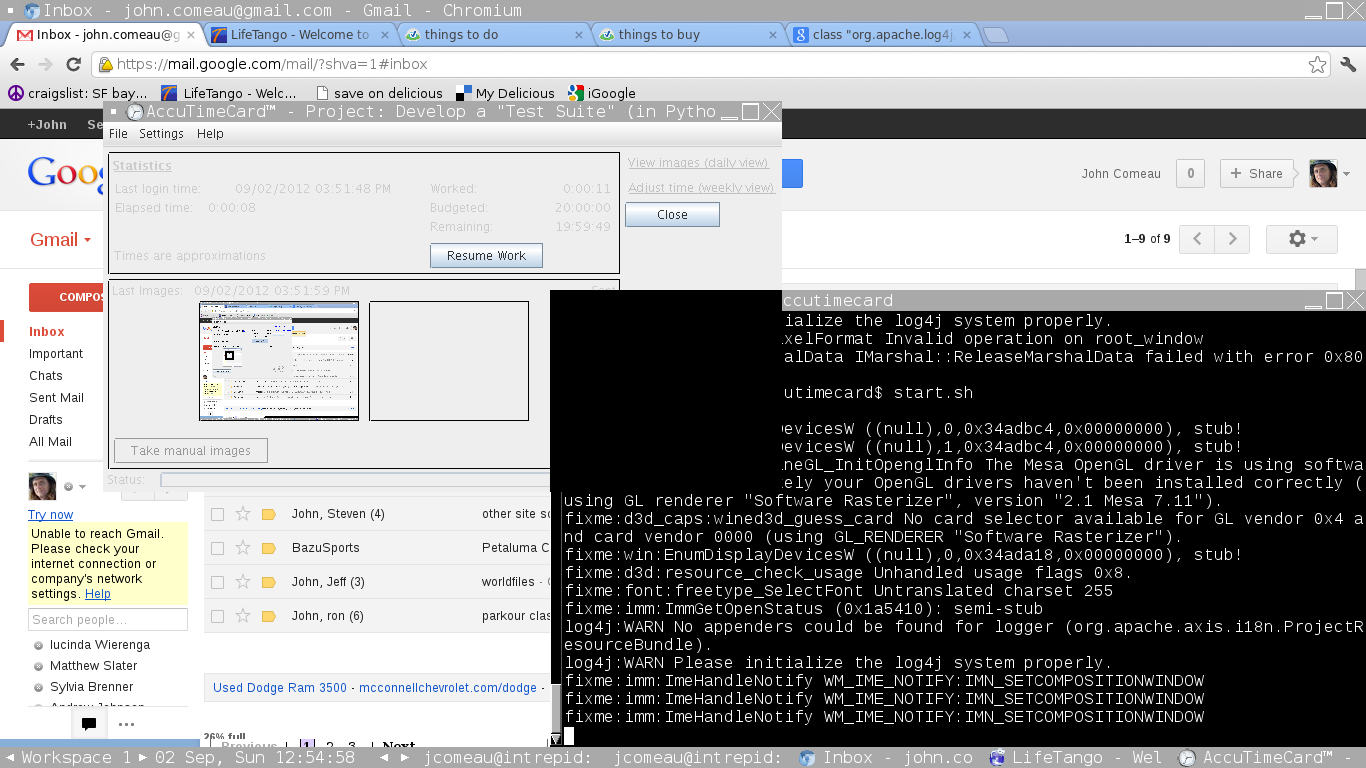1366x768 pixels.
Task: Click the Google+ Share button
Action: click(x=1255, y=173)
